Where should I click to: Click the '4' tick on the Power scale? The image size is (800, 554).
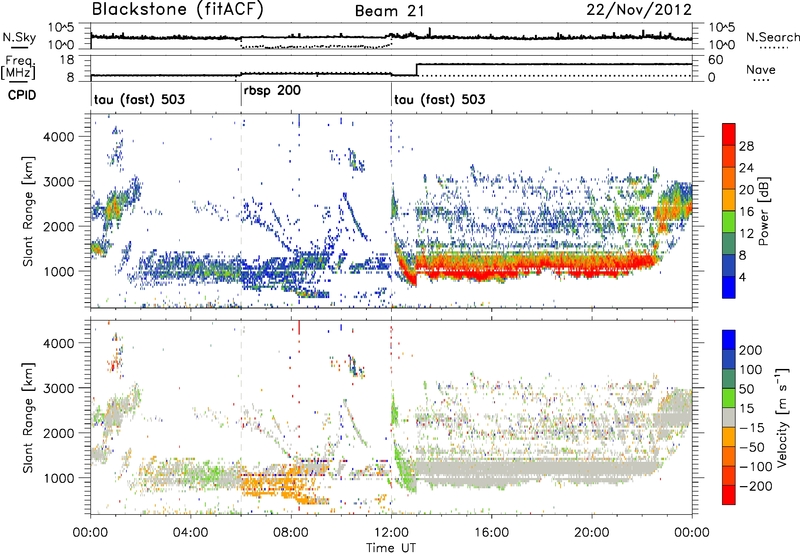[742, 278]
